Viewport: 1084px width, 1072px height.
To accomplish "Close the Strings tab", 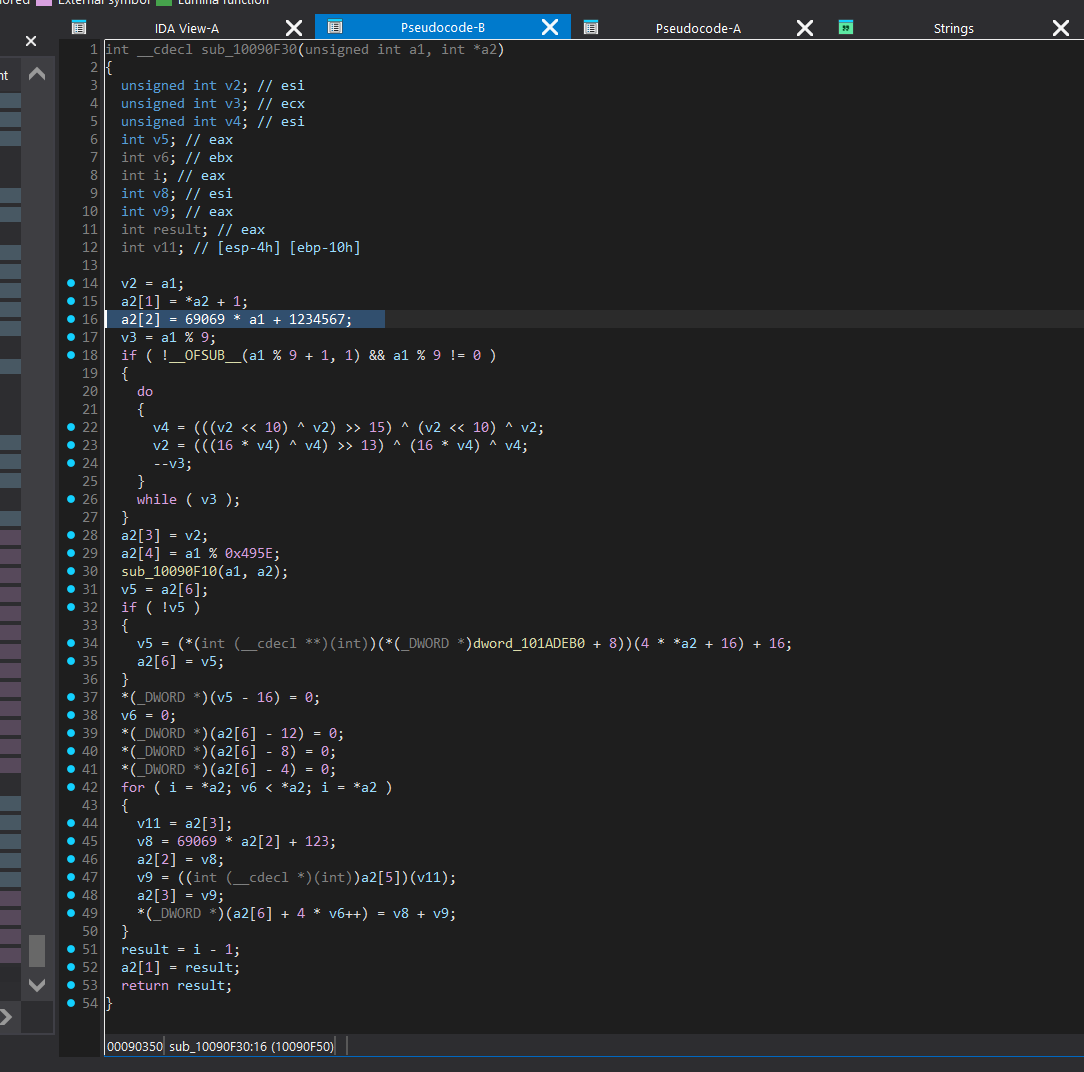I will (x=1060, y=28).
